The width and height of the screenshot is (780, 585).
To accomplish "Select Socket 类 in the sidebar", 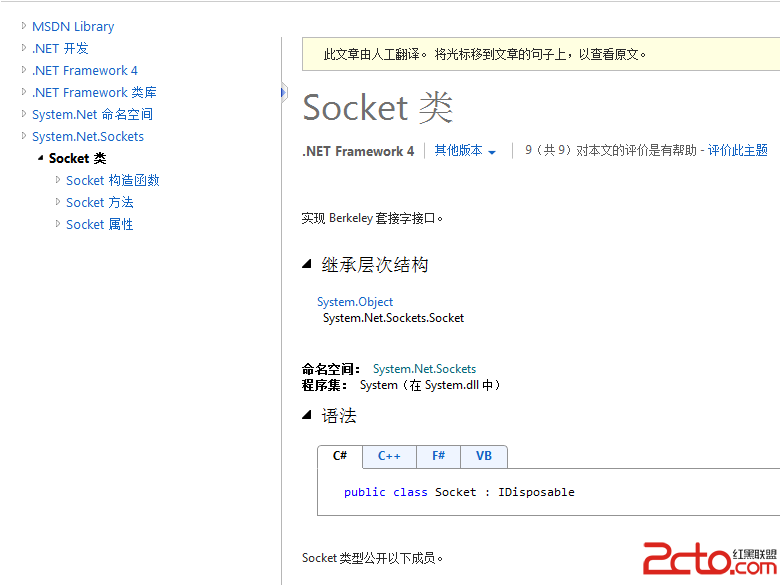I will (78, 158).
